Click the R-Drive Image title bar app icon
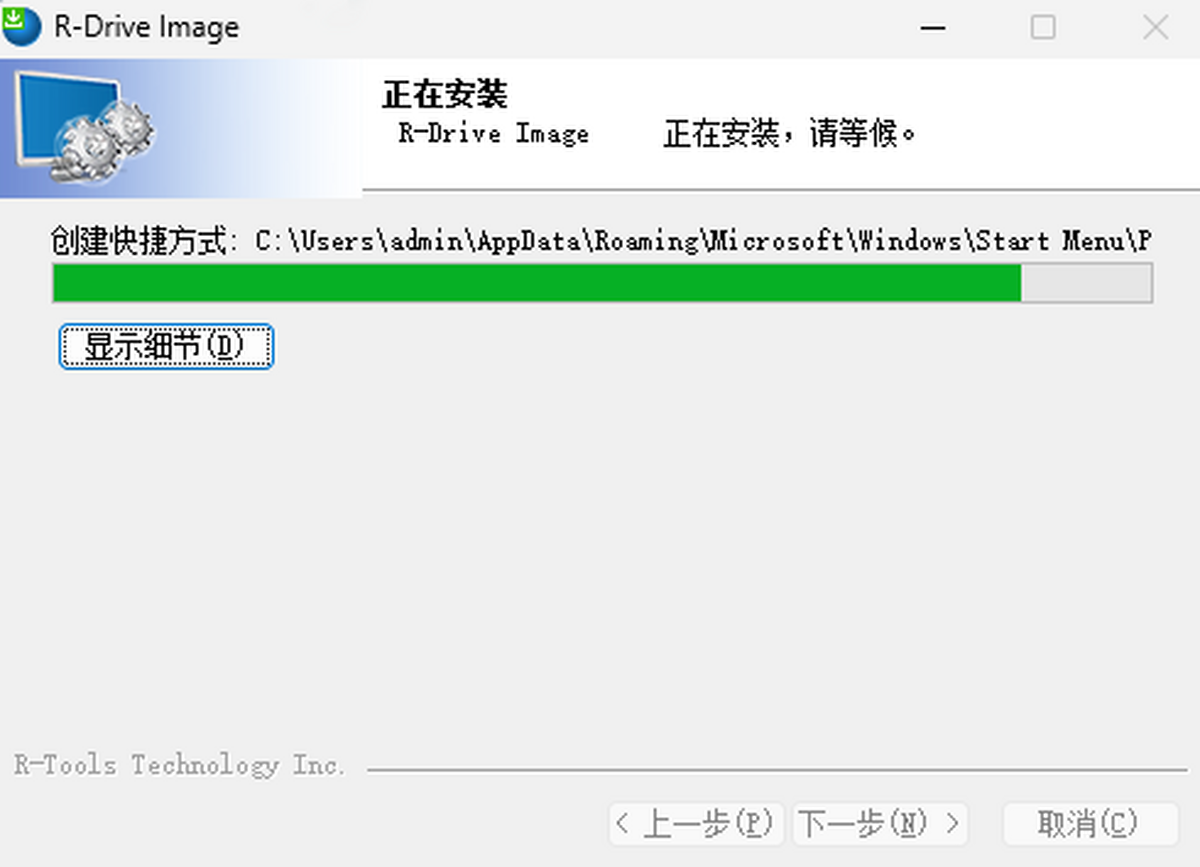 [x=22, y=25]
